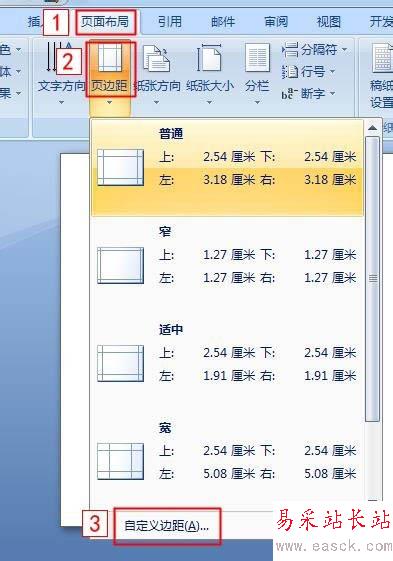Open the 页面布局 ribbon tab
The image size is (393, 561).
105,22
